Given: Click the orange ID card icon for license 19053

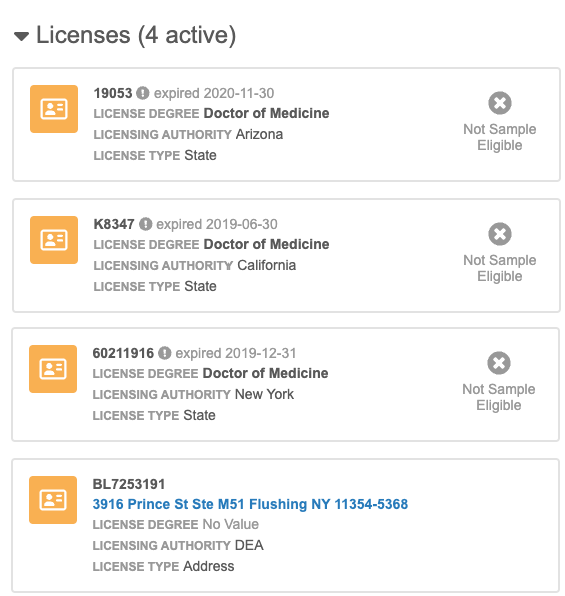Looking at the screenshot, I should (x=54, y=109).
